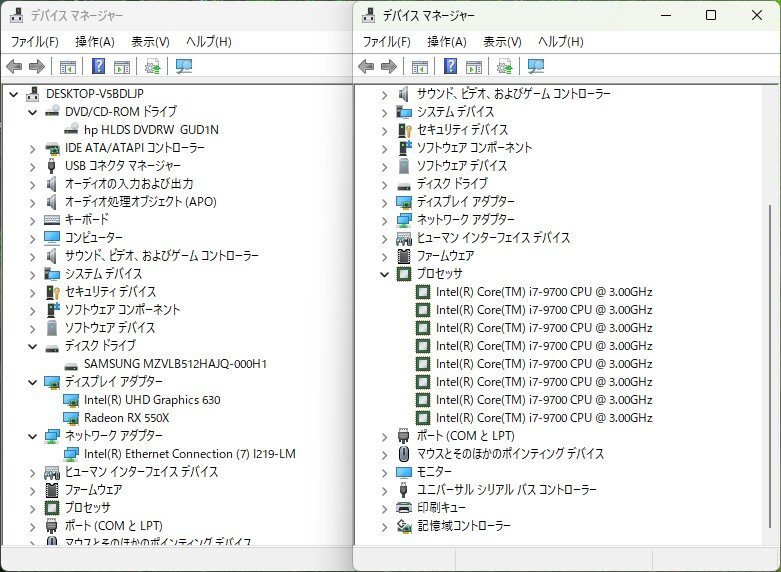Click Update driver icon in right window toolbar
This screenshot has height=572, width=781.
click(x=504, y=66)
